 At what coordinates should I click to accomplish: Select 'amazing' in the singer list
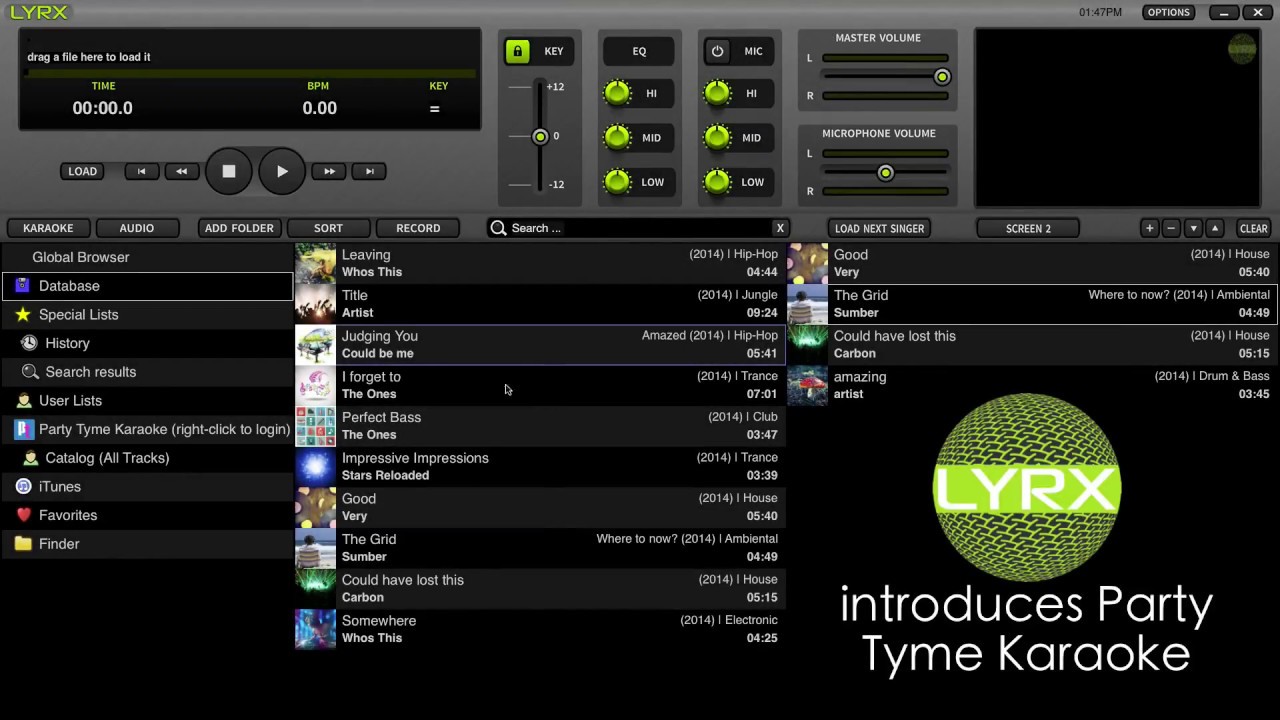click(x=1032, y=385)
